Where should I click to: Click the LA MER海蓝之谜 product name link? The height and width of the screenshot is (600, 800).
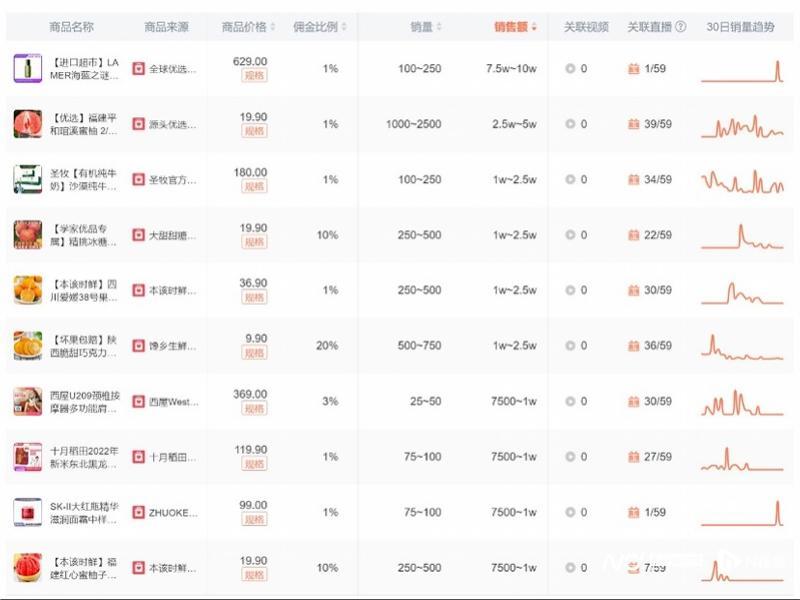point(88,70)
